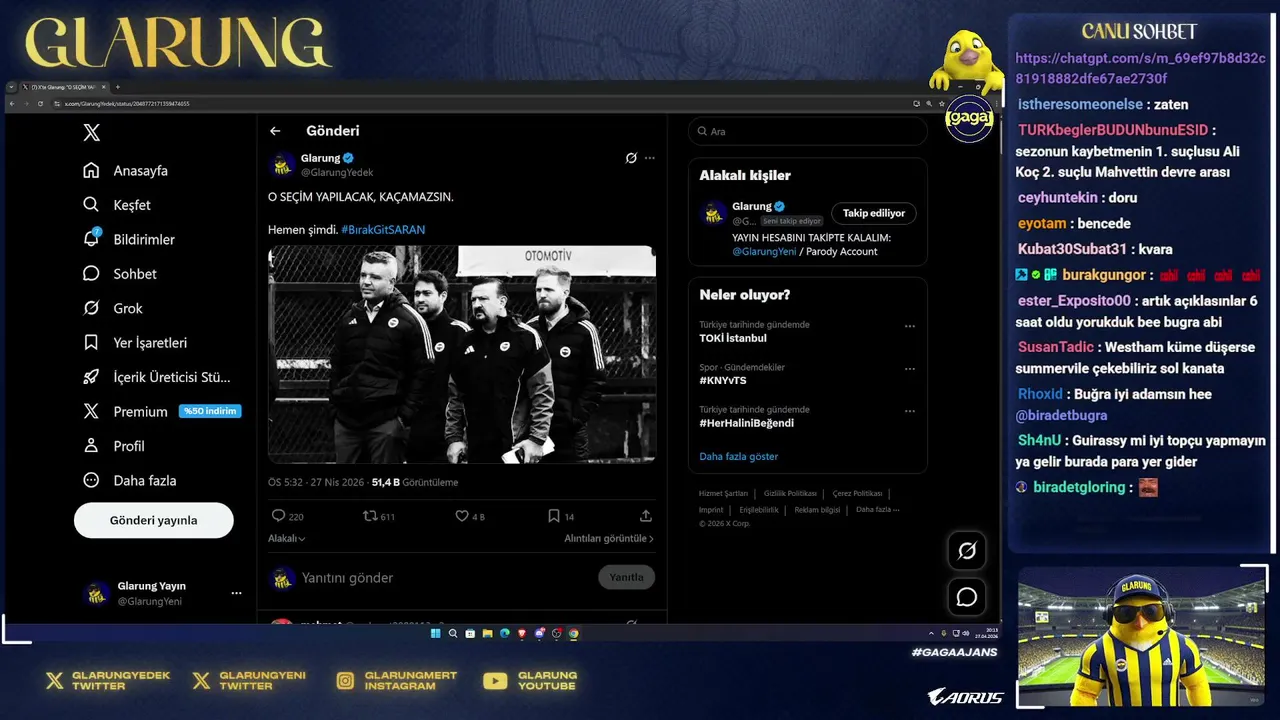1280x720 pixels.
Task: Expand the Alakalı sort dropdown
Action: tap(287, 538)
